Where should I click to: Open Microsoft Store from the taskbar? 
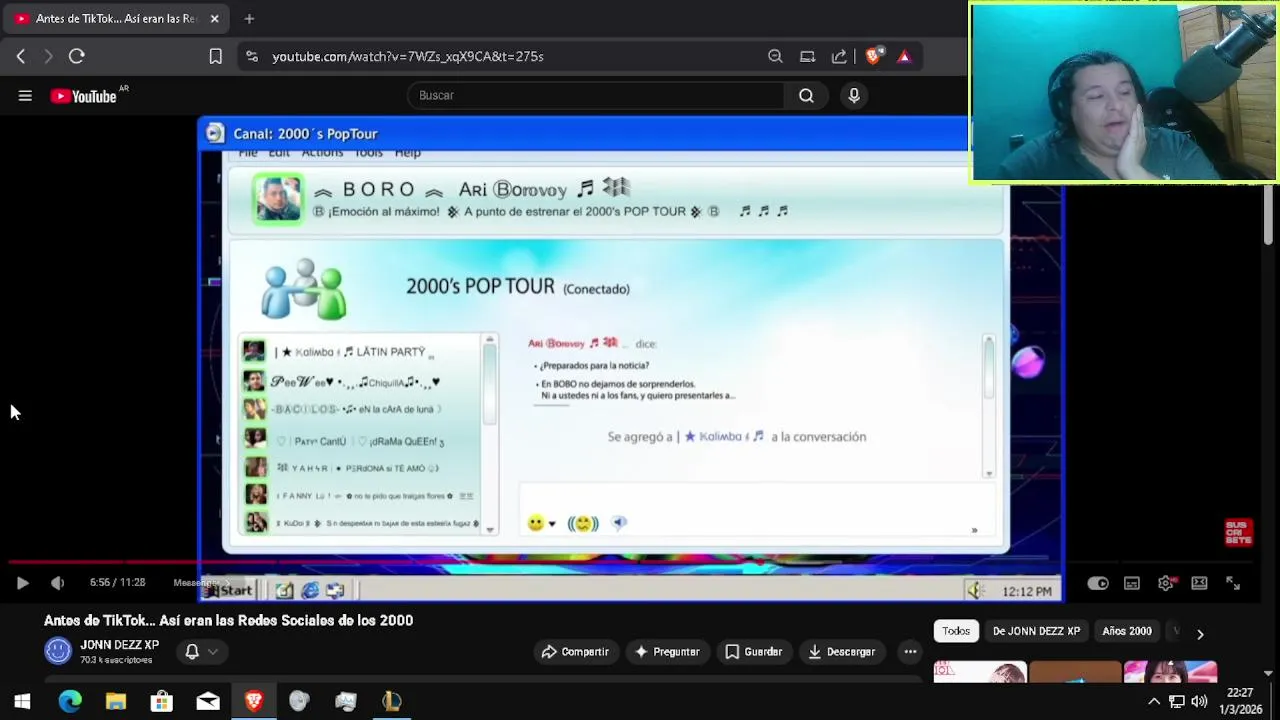pyautogui.click(x=161, y=702)
